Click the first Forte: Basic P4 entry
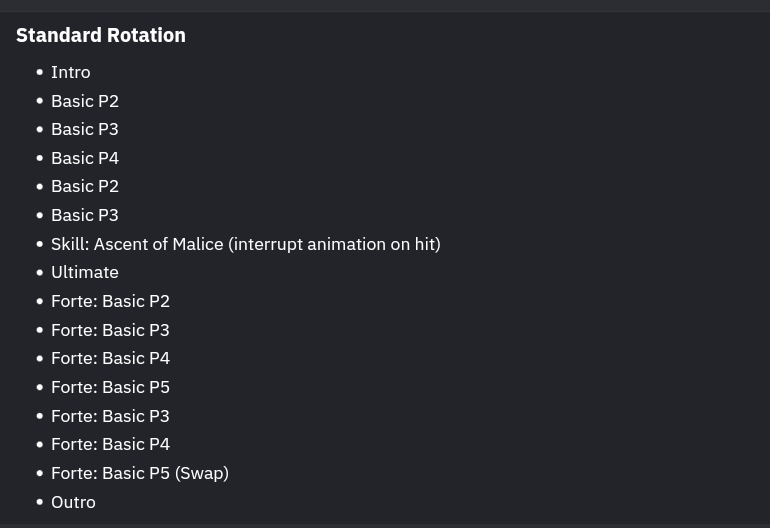The image size is (770, 528). [110, 358]
